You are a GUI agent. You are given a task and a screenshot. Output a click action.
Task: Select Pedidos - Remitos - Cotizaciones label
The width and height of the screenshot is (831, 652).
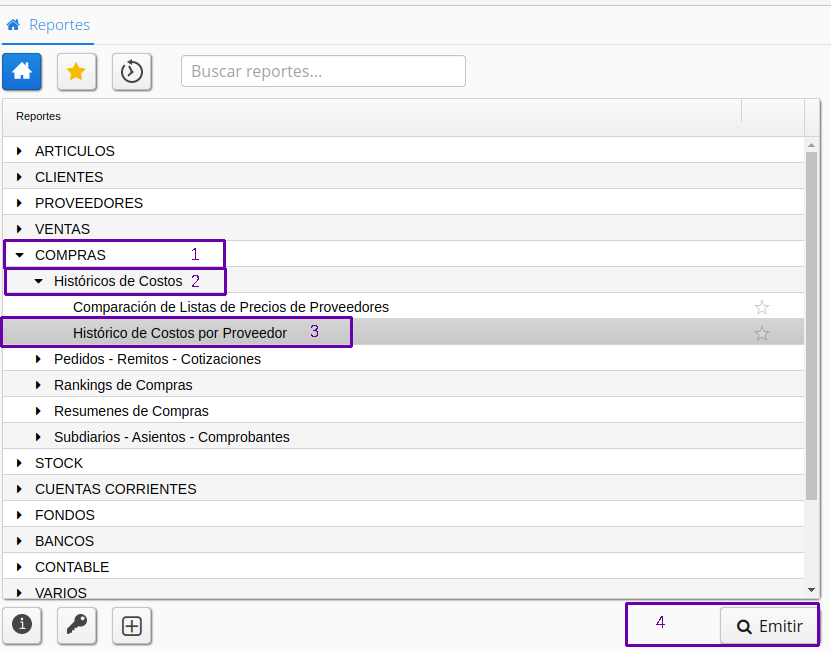coord(157,359)
